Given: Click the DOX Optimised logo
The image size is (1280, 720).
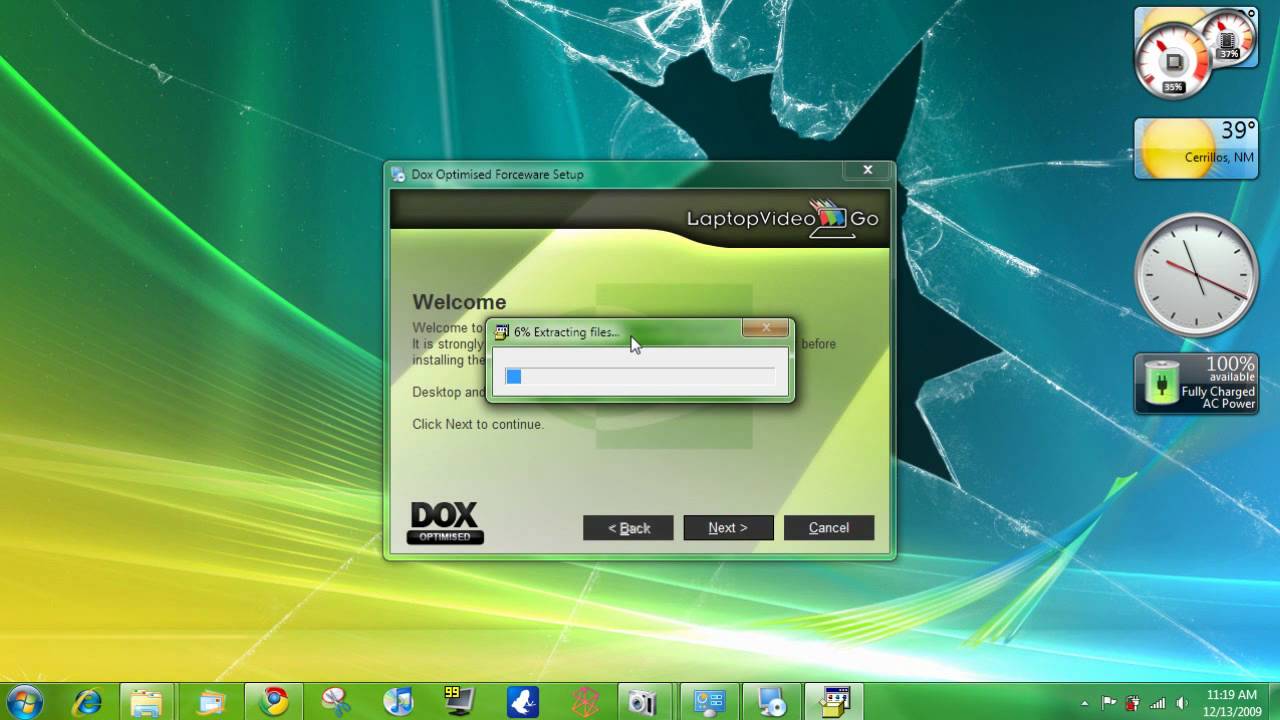Looking at the screenshot, I should (445, 523).
